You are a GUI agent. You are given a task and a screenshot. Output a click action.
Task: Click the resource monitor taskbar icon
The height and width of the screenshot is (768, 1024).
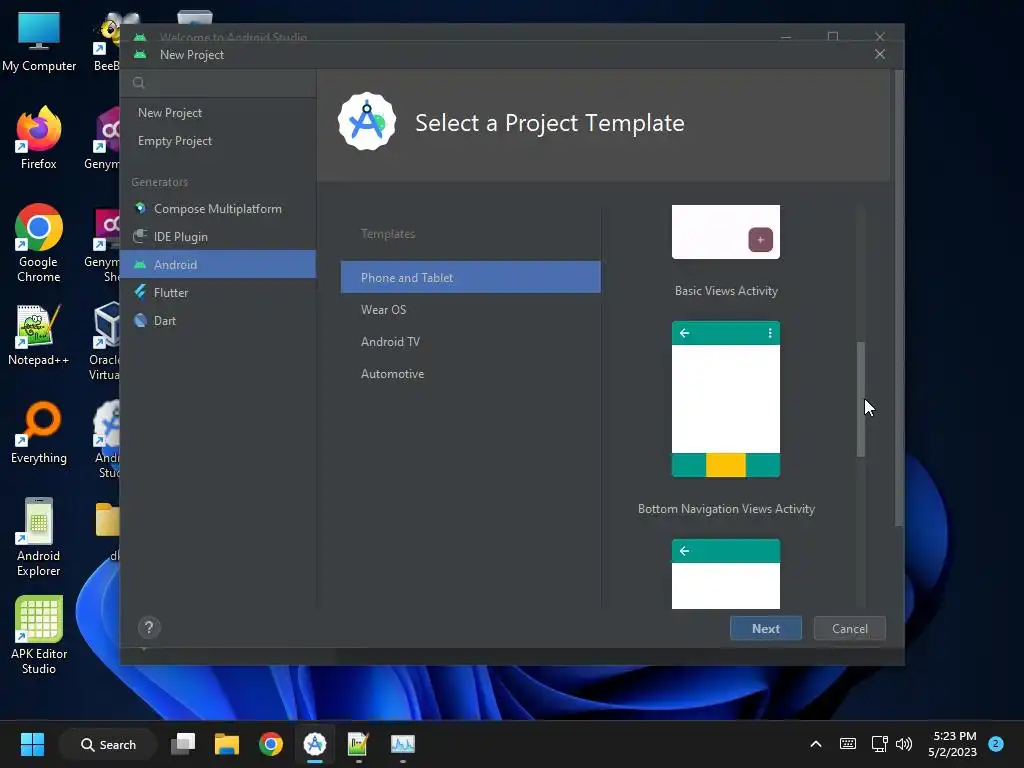click(x=402, y=744)
